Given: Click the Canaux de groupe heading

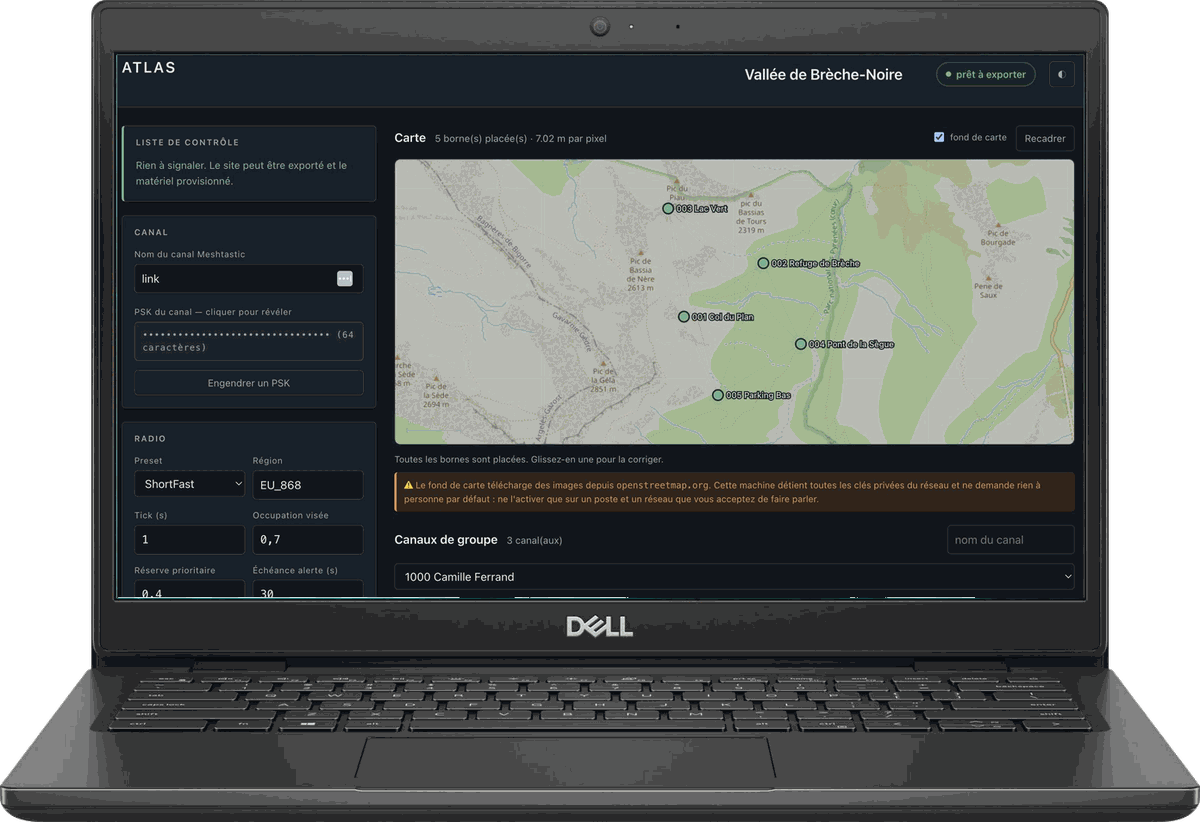Looking at the screenshot, I should click(446, 540).
